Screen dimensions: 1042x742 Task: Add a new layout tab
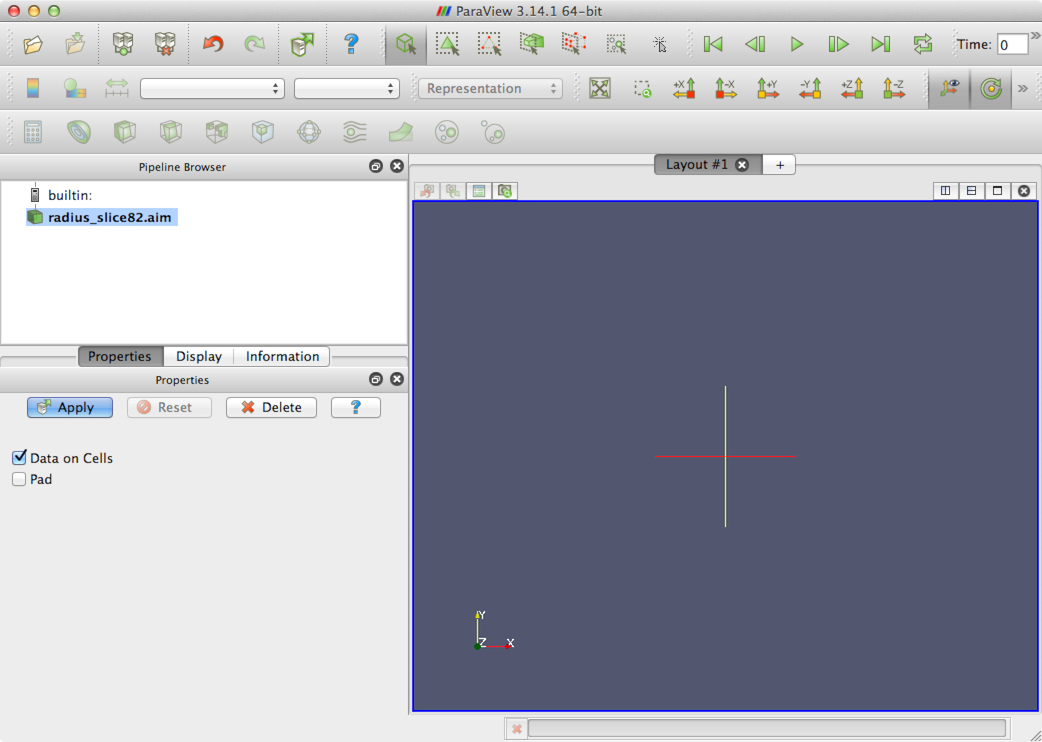click(x=780, y=165)
